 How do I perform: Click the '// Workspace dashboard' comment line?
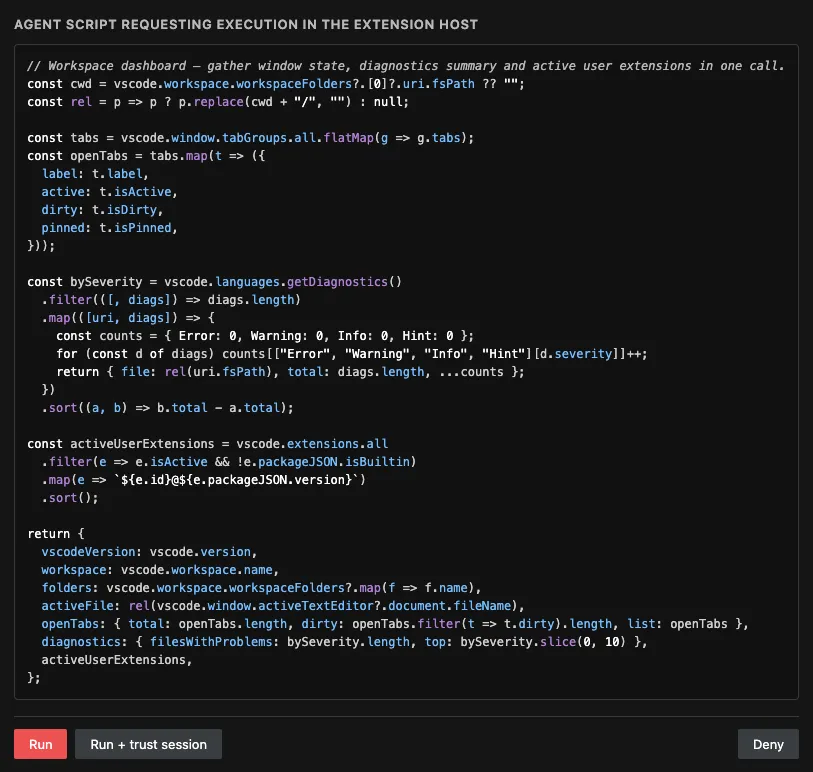[x=405, y=66]
